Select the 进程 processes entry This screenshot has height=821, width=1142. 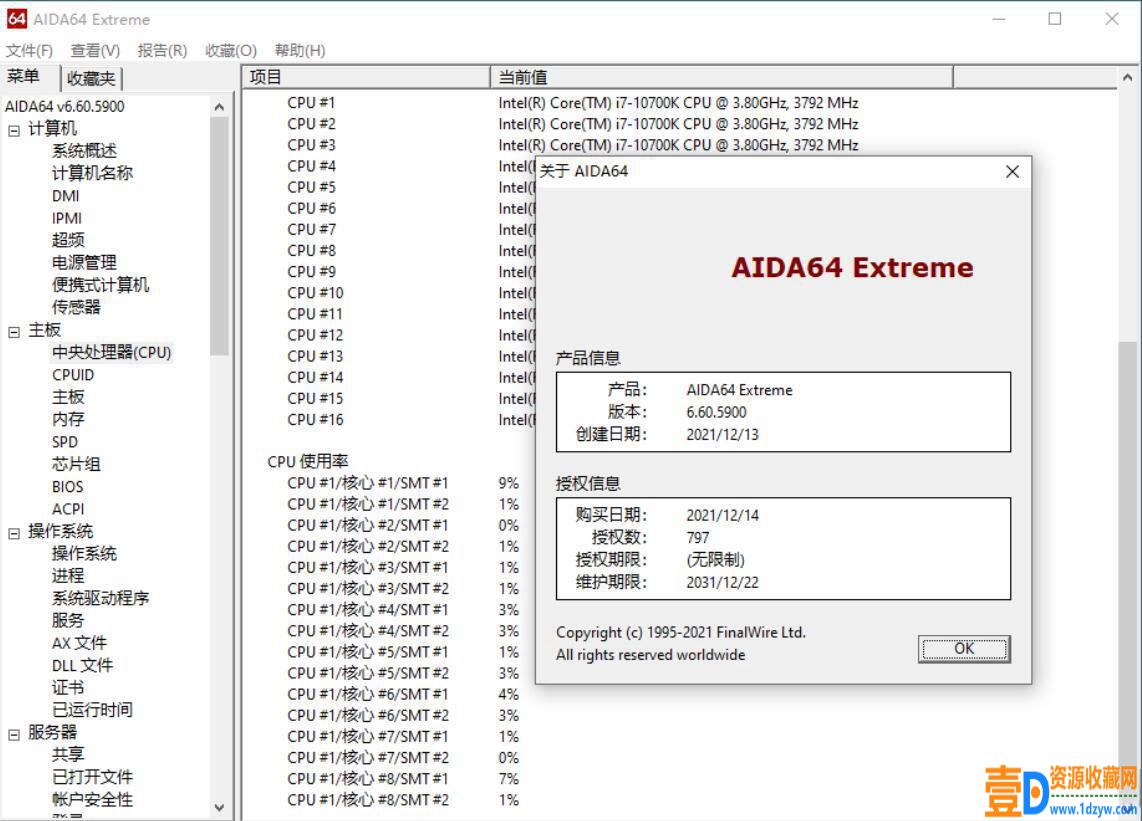(x=66, y=576)
